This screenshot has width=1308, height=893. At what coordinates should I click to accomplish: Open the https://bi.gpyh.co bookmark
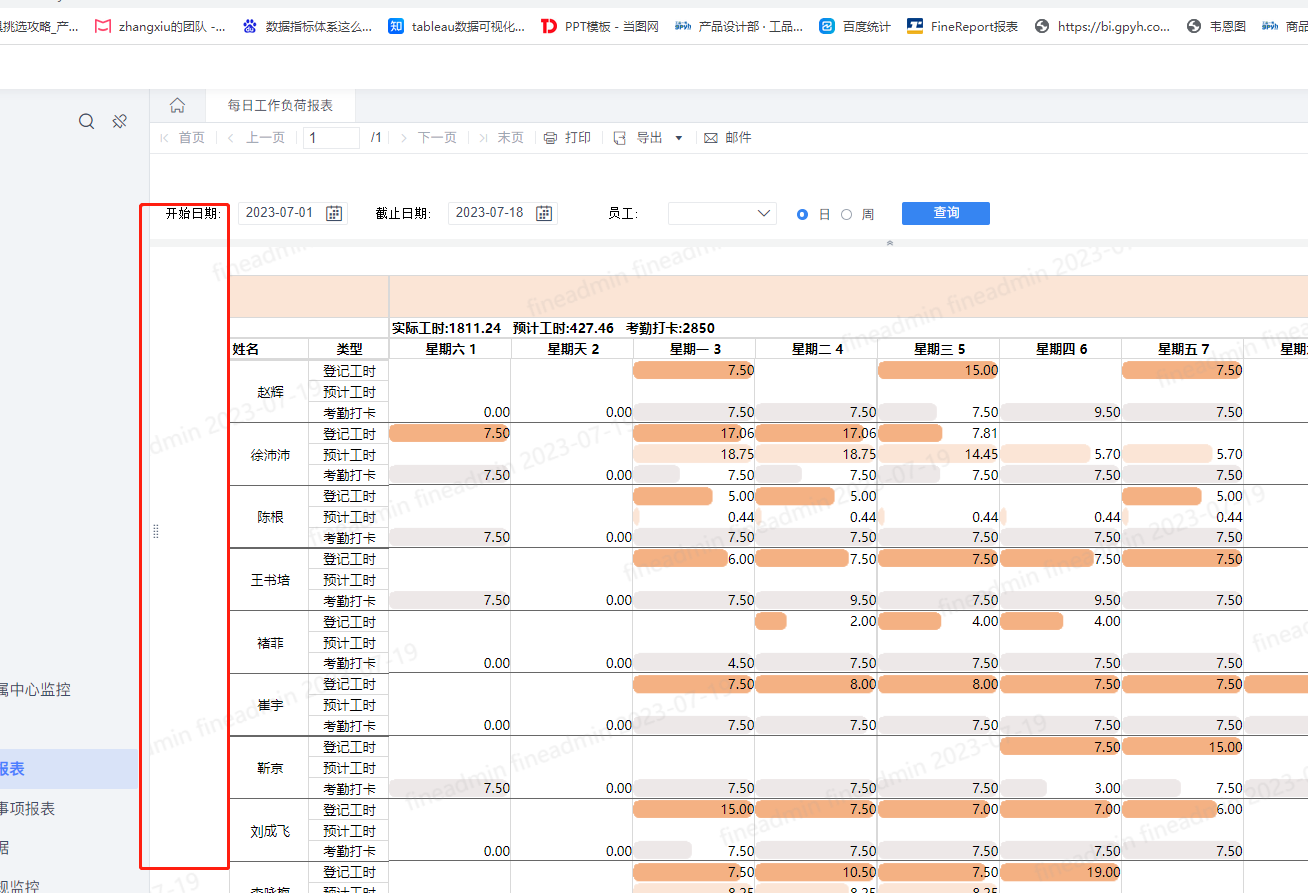tap(1103, 27)
